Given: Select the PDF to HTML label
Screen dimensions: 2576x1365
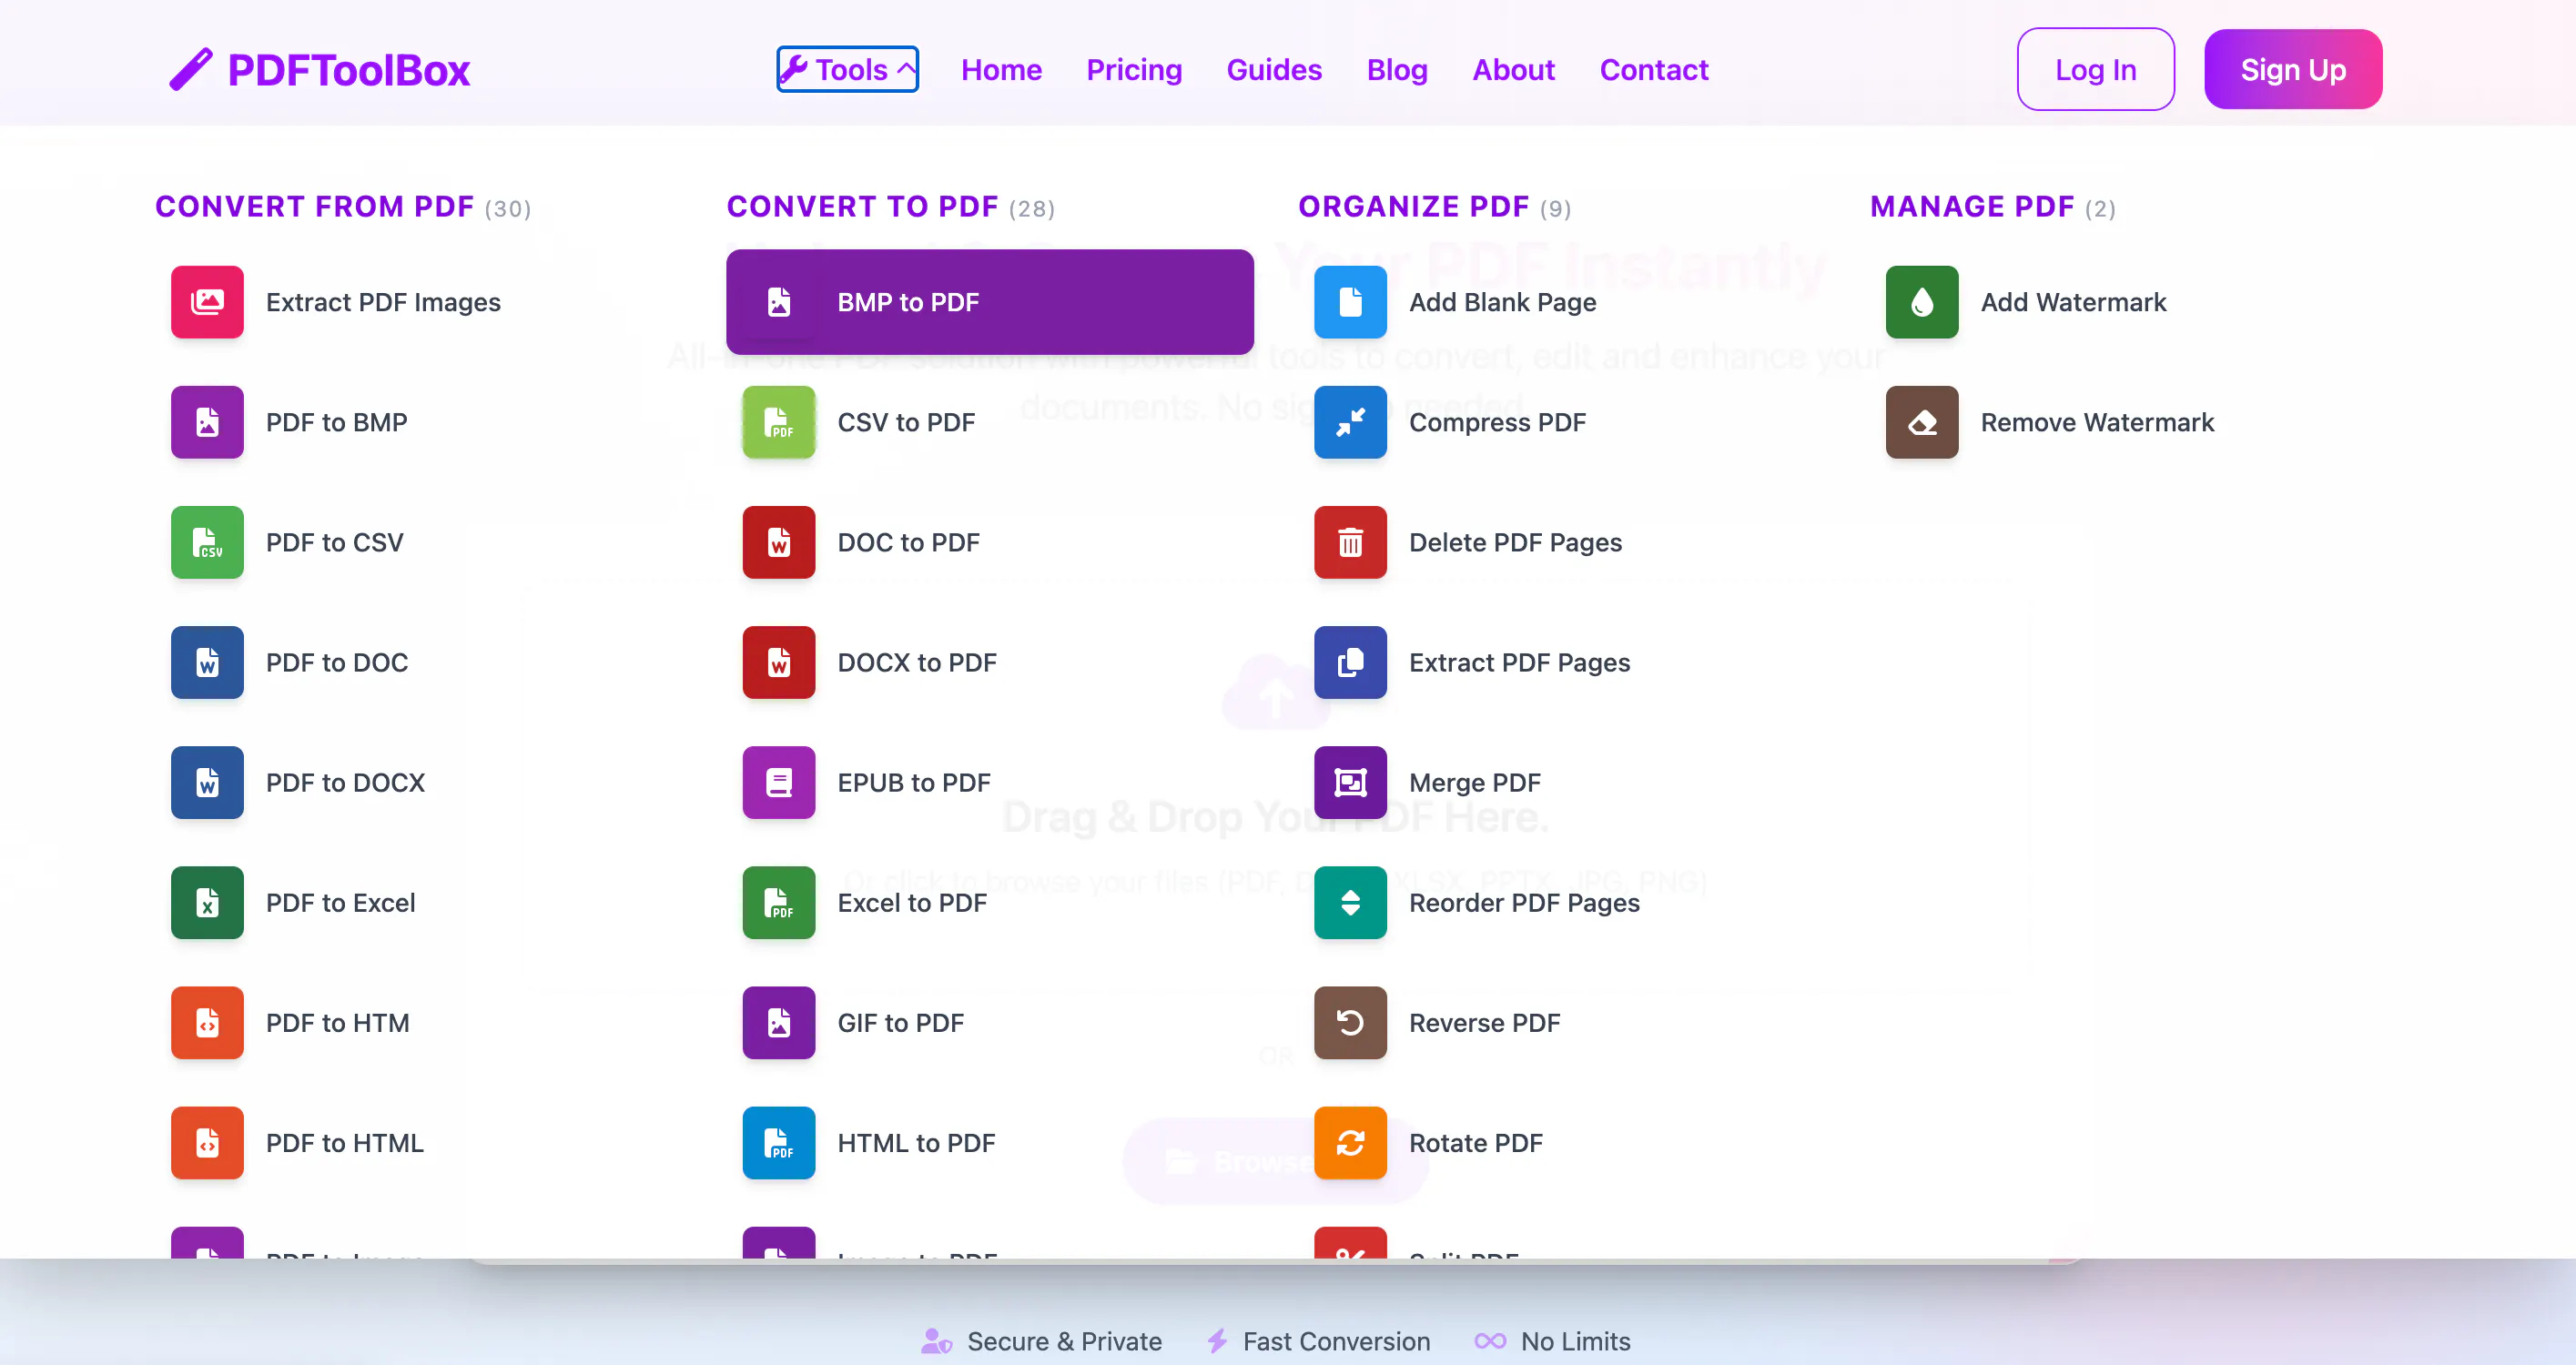Looking at the screenshot, I should pos(344,1142).
